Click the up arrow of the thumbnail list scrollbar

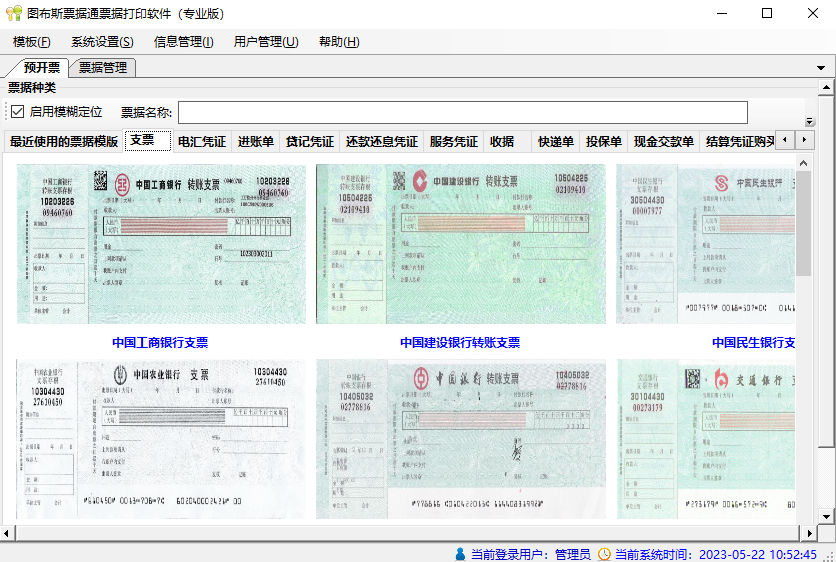pos(803,163)
